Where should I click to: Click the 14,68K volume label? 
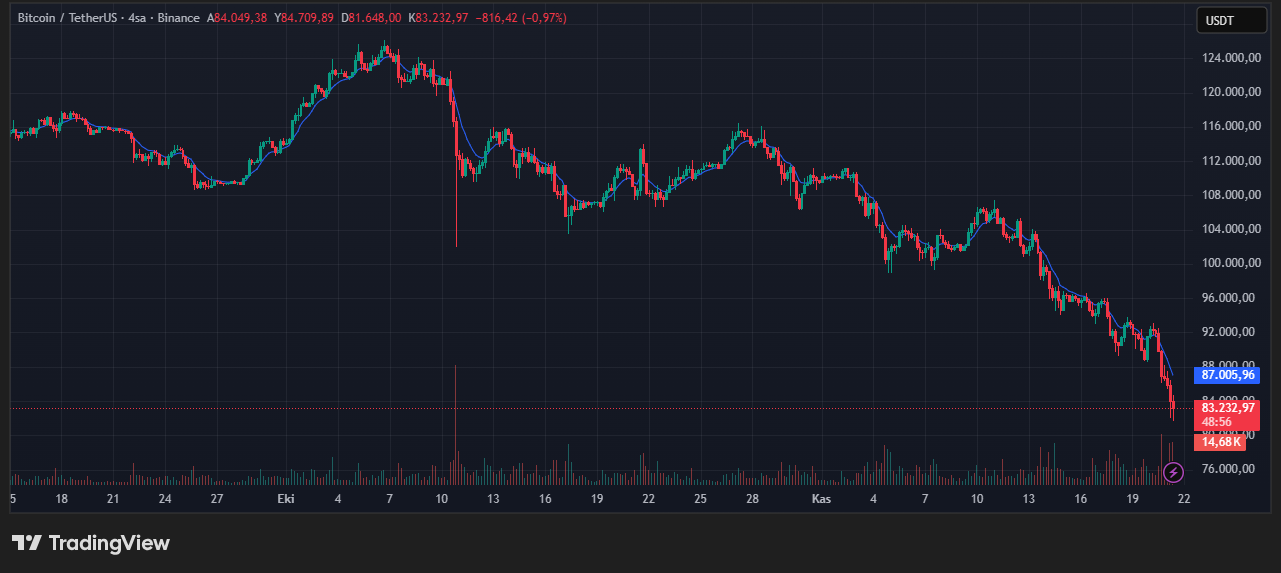1221,441
